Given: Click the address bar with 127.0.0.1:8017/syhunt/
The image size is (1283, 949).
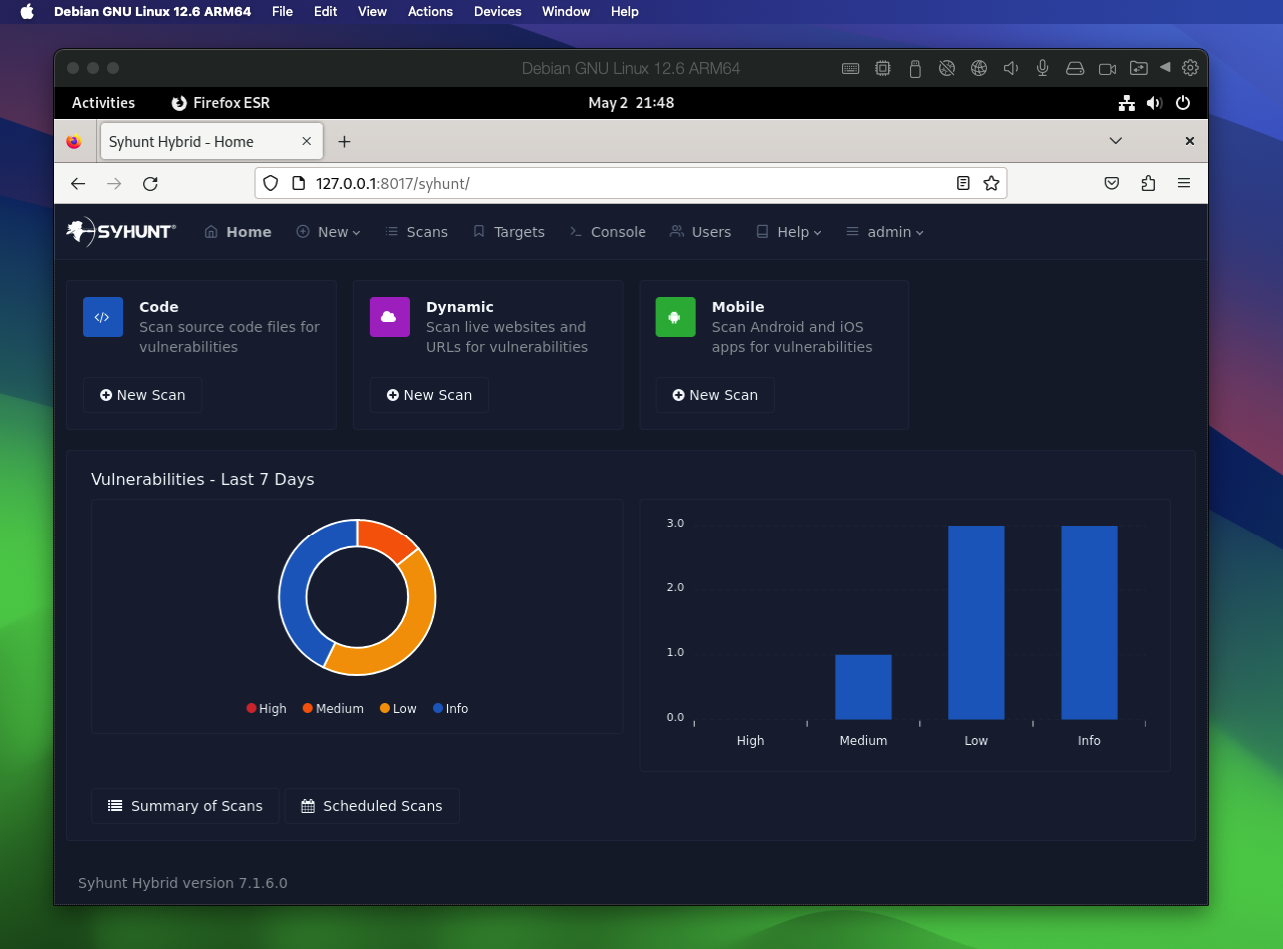Looking at the screenshot, I should pos(630,184).
